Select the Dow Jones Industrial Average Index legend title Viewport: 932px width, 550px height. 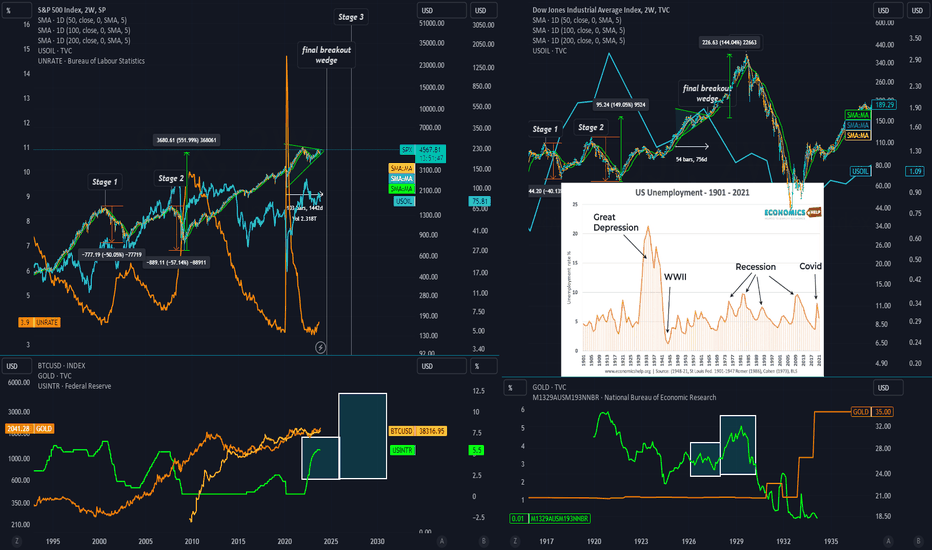click(x=601, y=10)
